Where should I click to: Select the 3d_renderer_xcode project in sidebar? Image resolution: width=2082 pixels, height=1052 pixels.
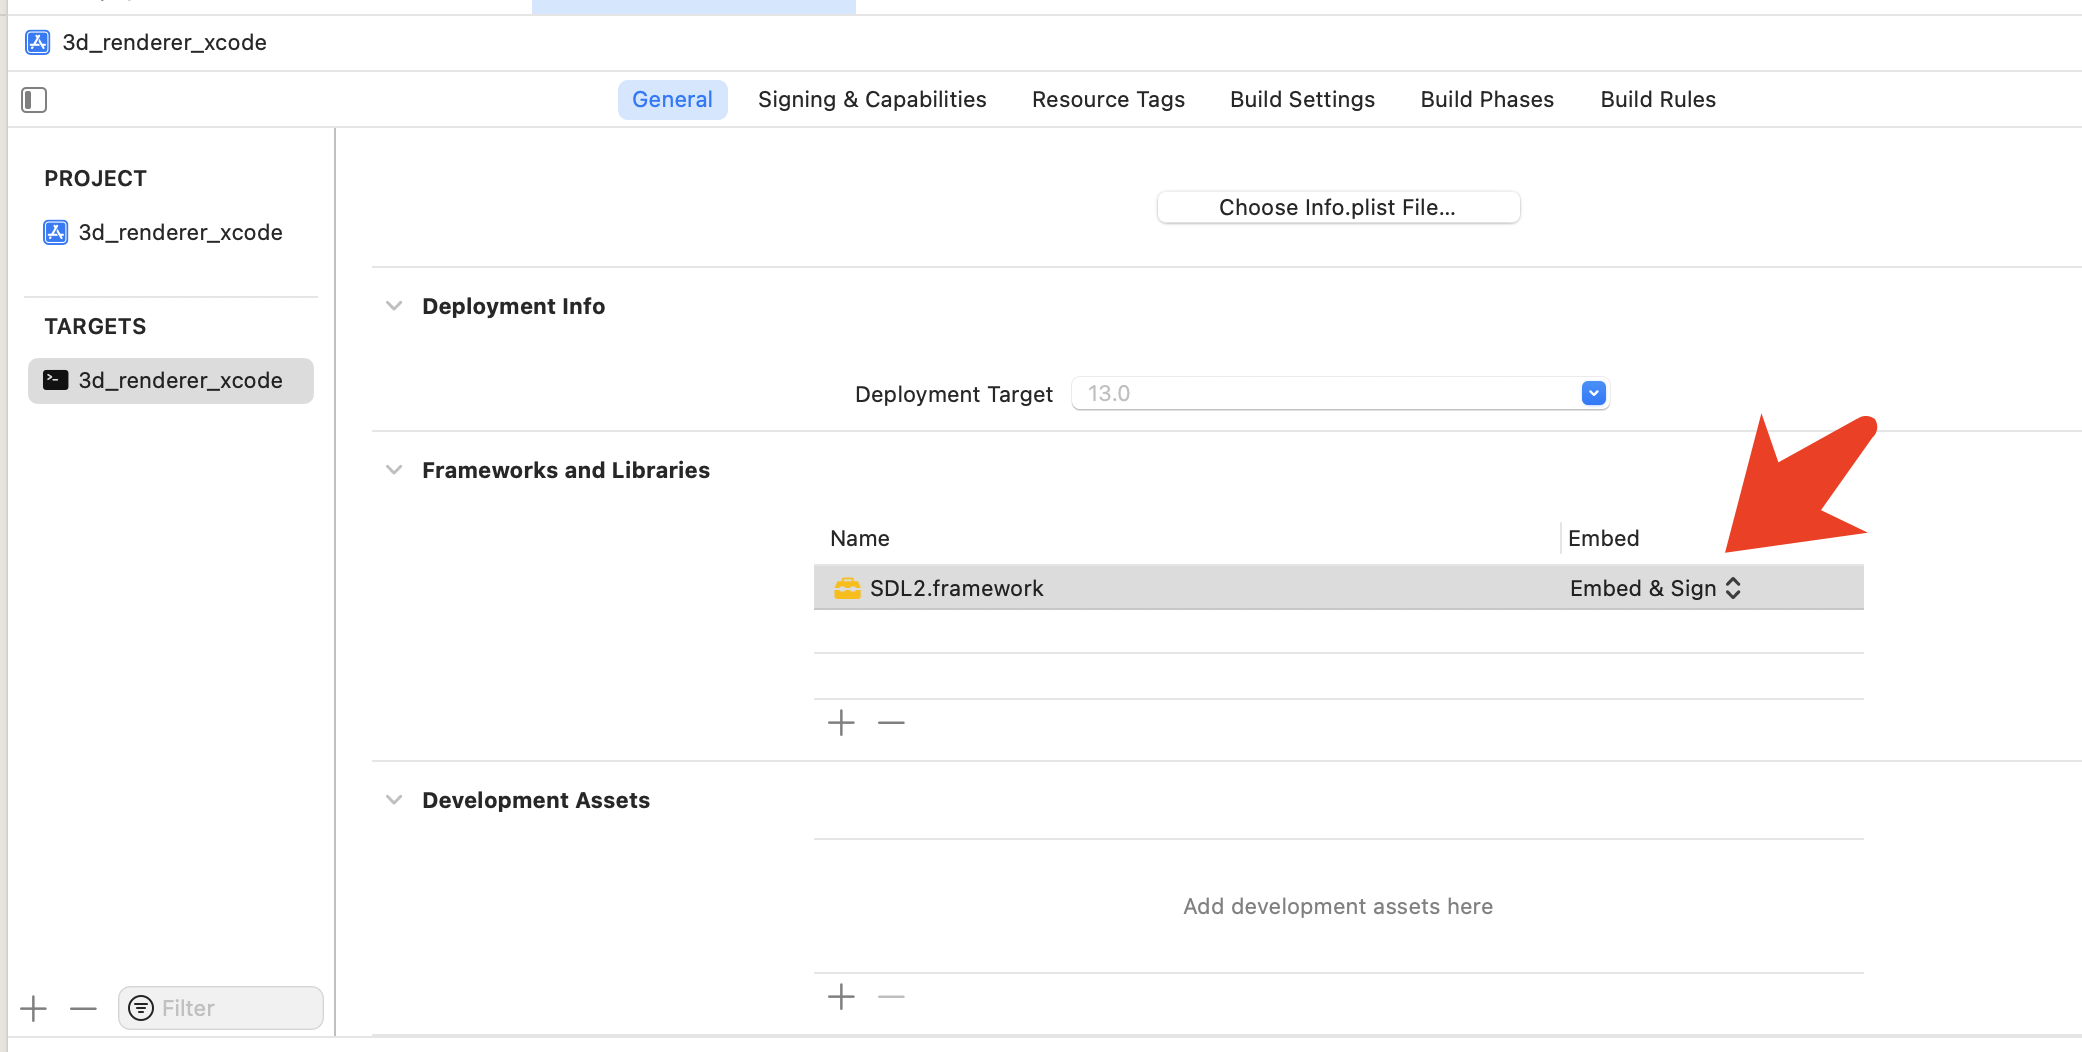point(180,232)
